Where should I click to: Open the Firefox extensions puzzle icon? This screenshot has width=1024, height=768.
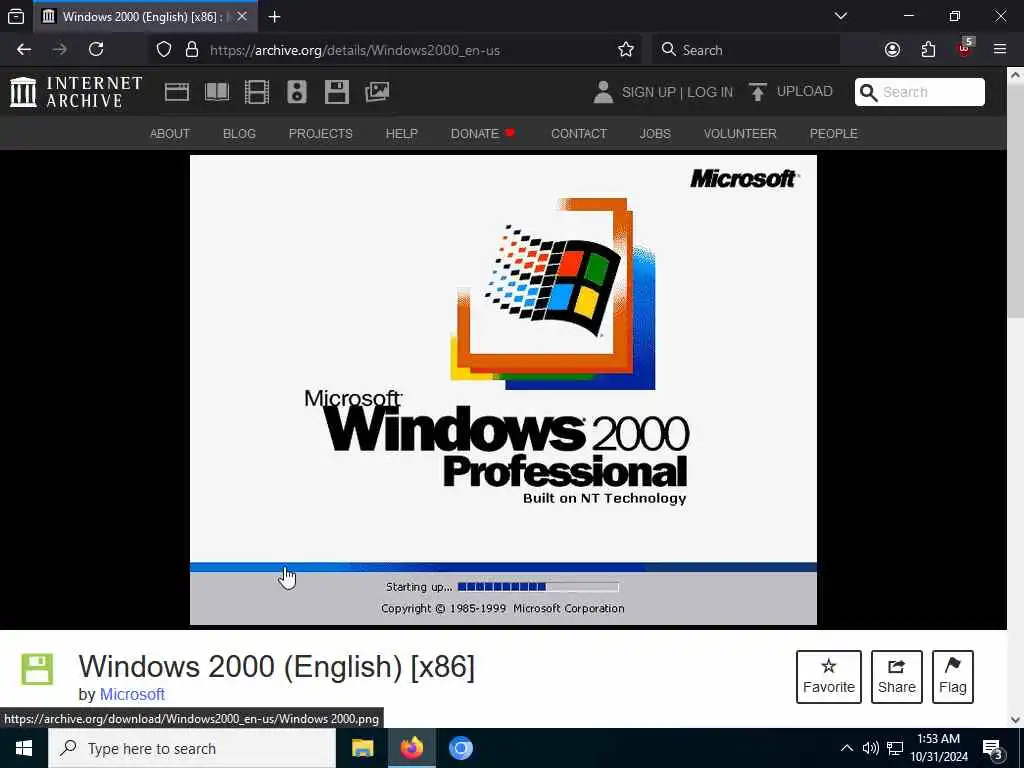click(x=928, y=50)
